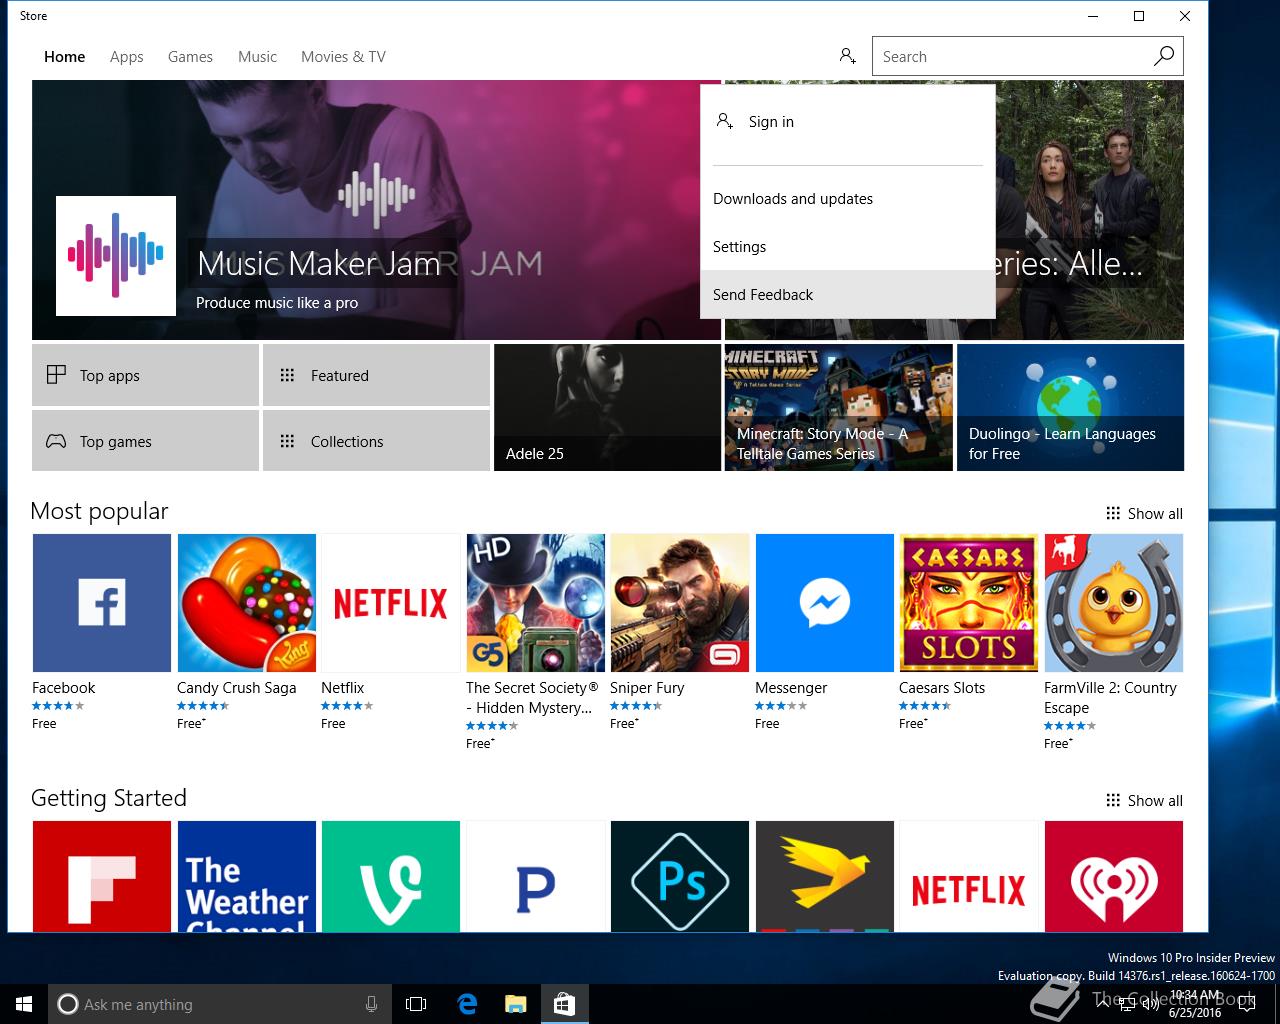Click the Produce music like a pro text

tap(277, 303)
